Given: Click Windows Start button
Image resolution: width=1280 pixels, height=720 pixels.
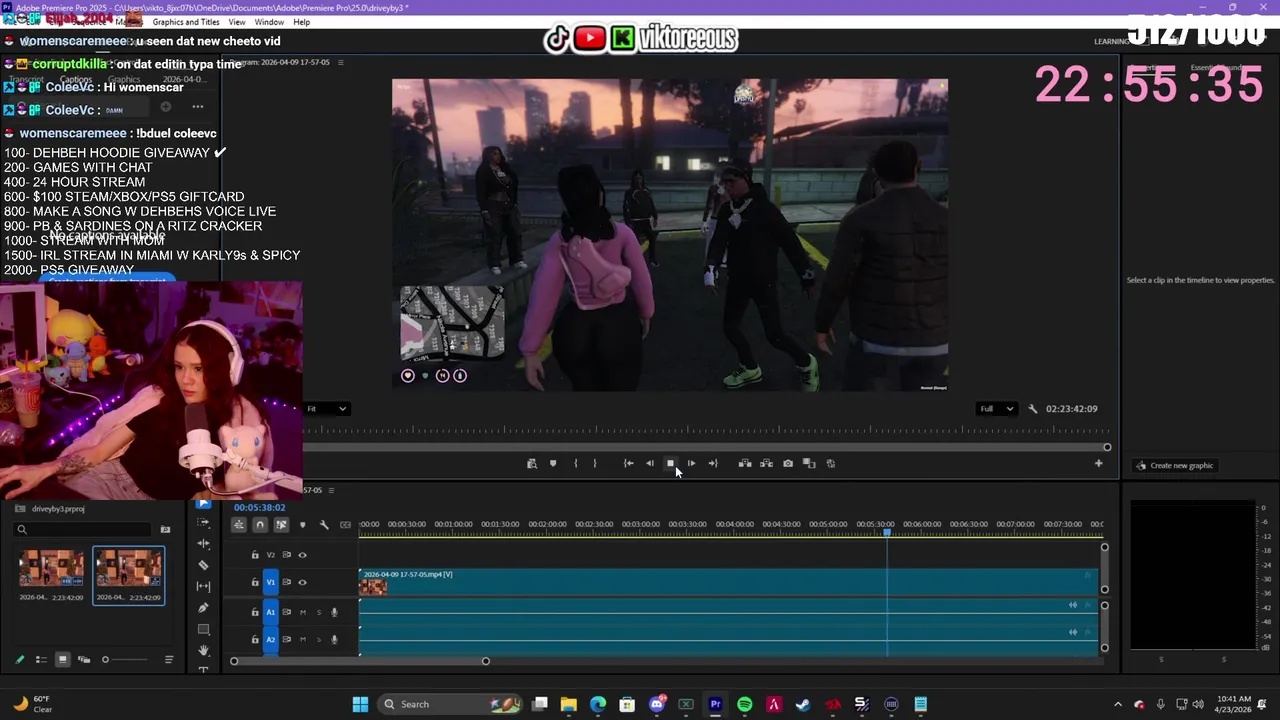Looking at the screenshot, I should click(x=360, y=704).
